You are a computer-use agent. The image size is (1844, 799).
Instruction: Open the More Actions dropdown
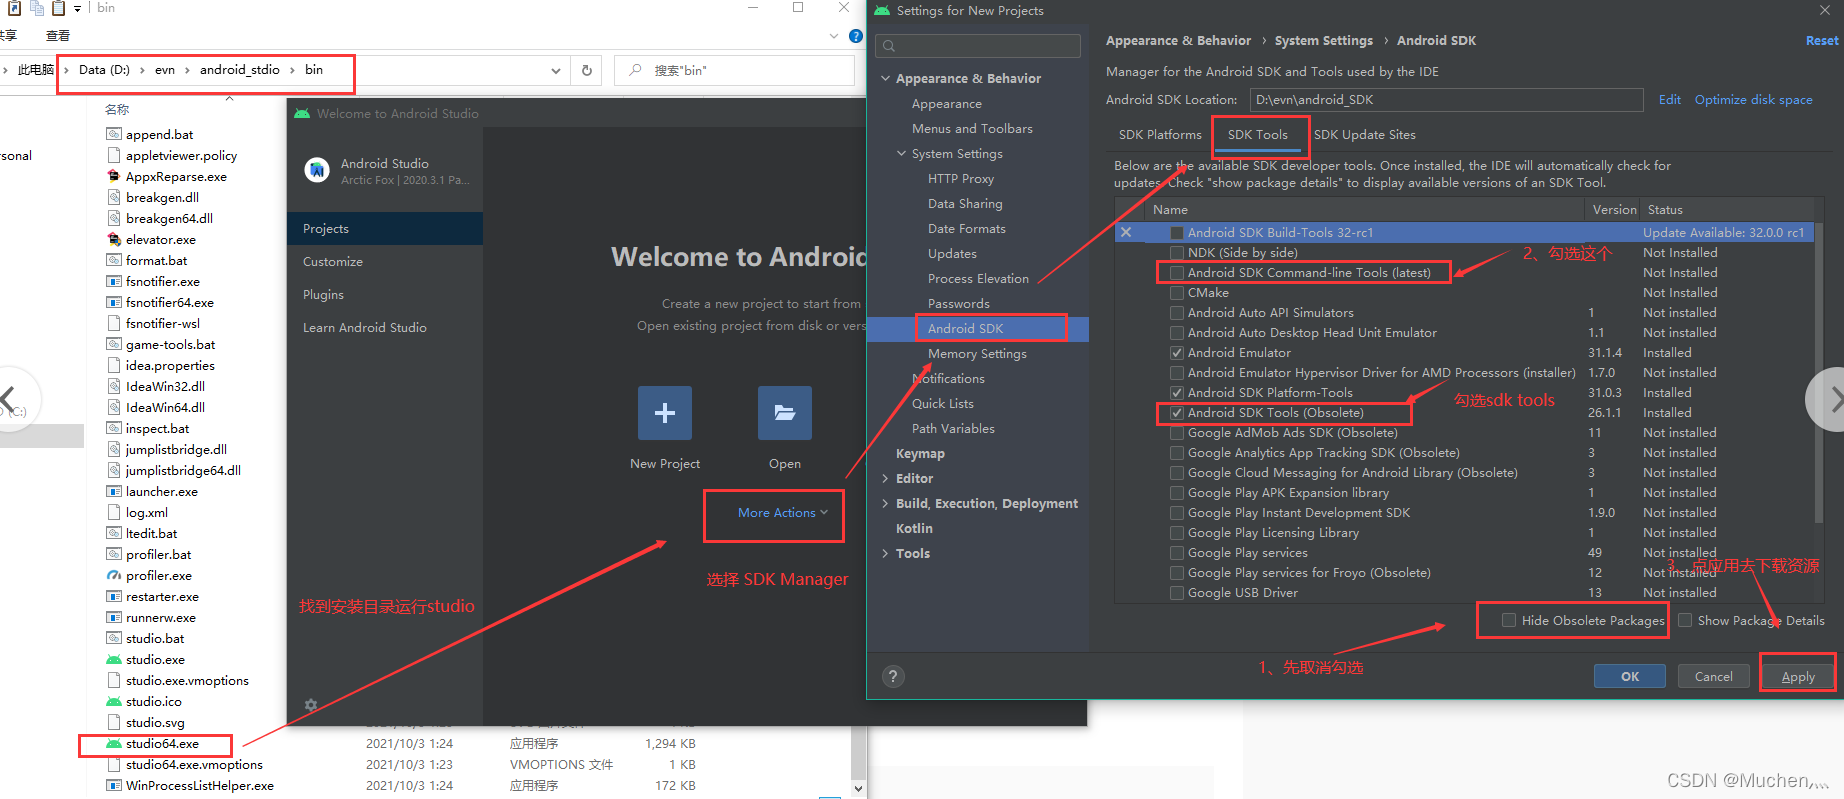(783, 512)
